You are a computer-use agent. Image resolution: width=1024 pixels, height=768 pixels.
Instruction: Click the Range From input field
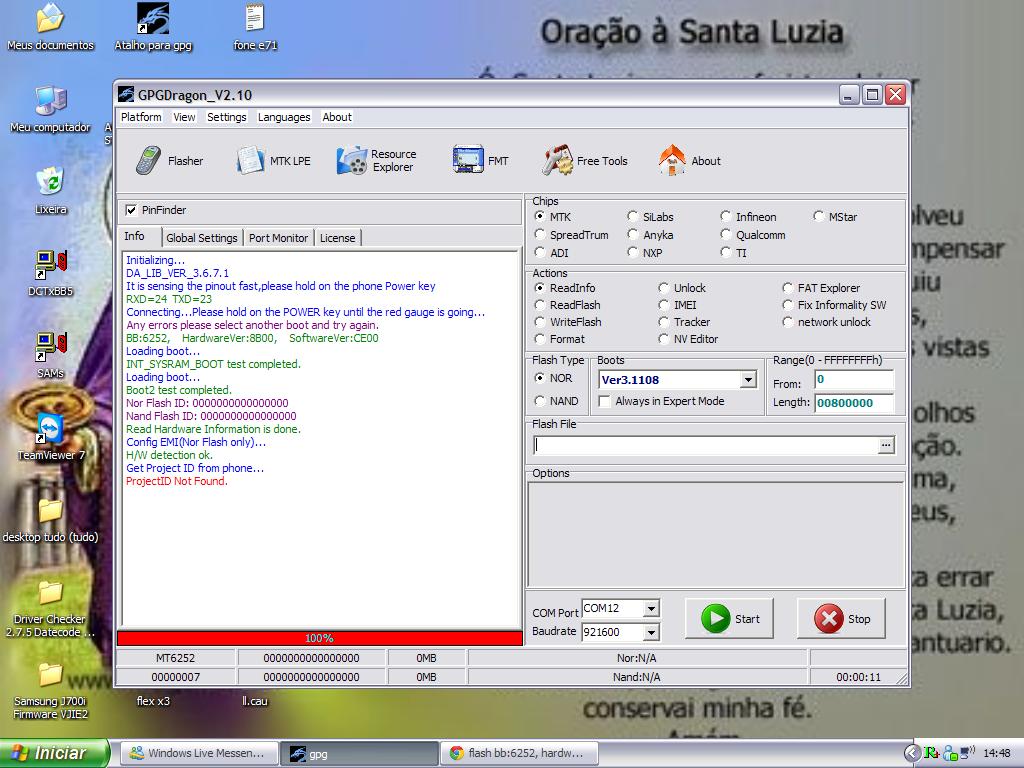coord(854,379)
